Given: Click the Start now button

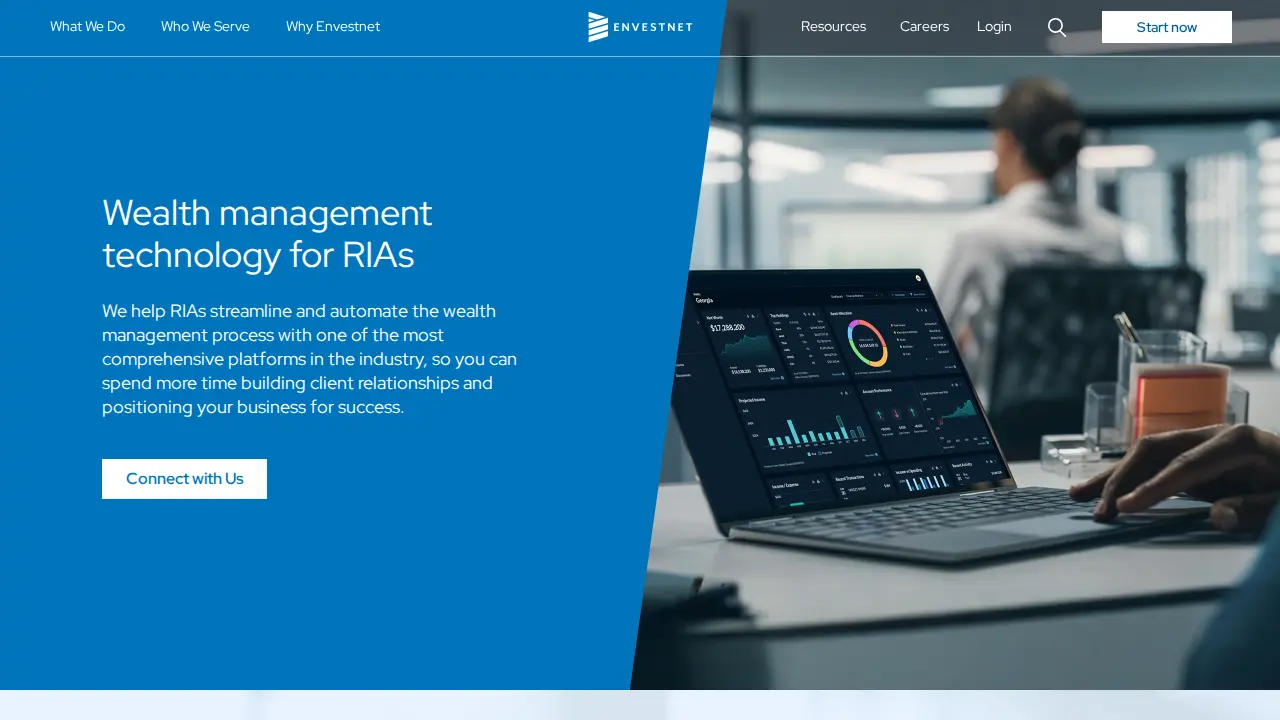Looking at the screenshot, I should coord(1167,27).
